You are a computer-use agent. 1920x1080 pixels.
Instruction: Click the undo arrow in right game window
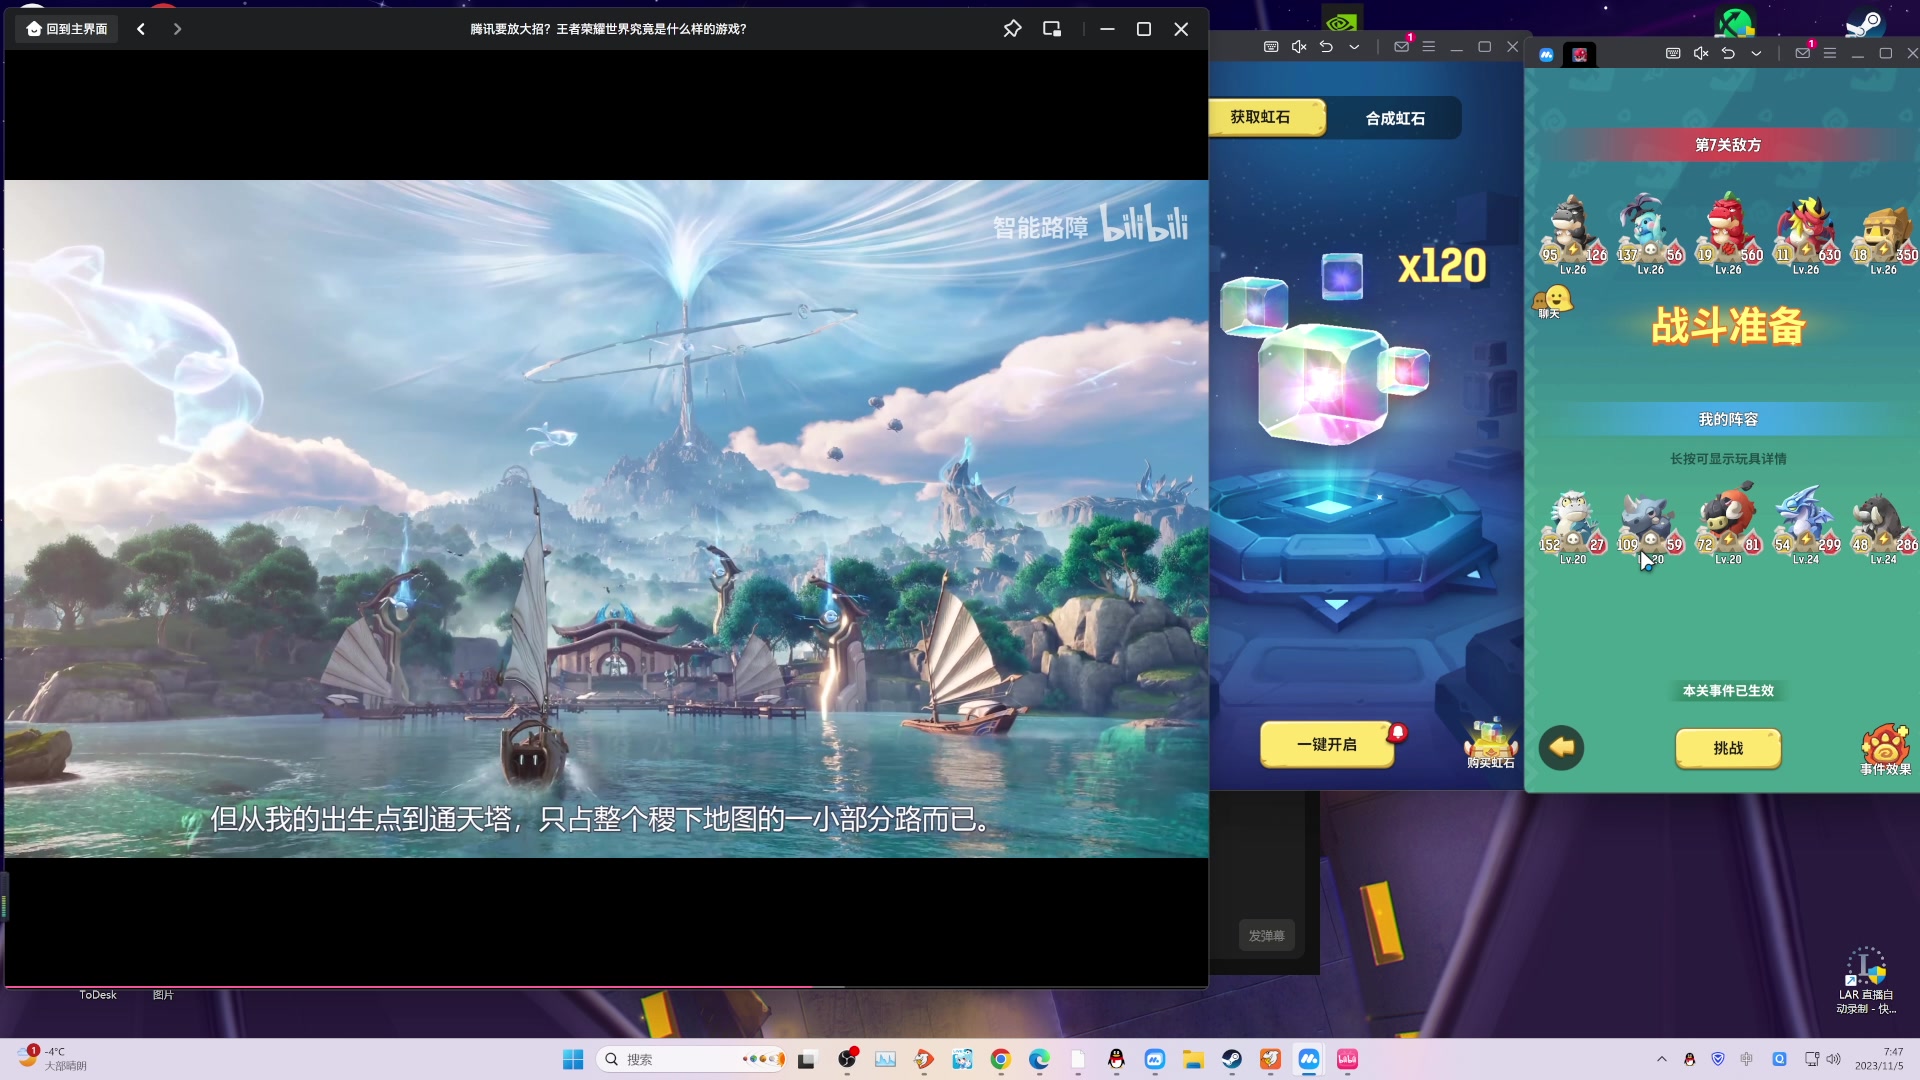1728,53
